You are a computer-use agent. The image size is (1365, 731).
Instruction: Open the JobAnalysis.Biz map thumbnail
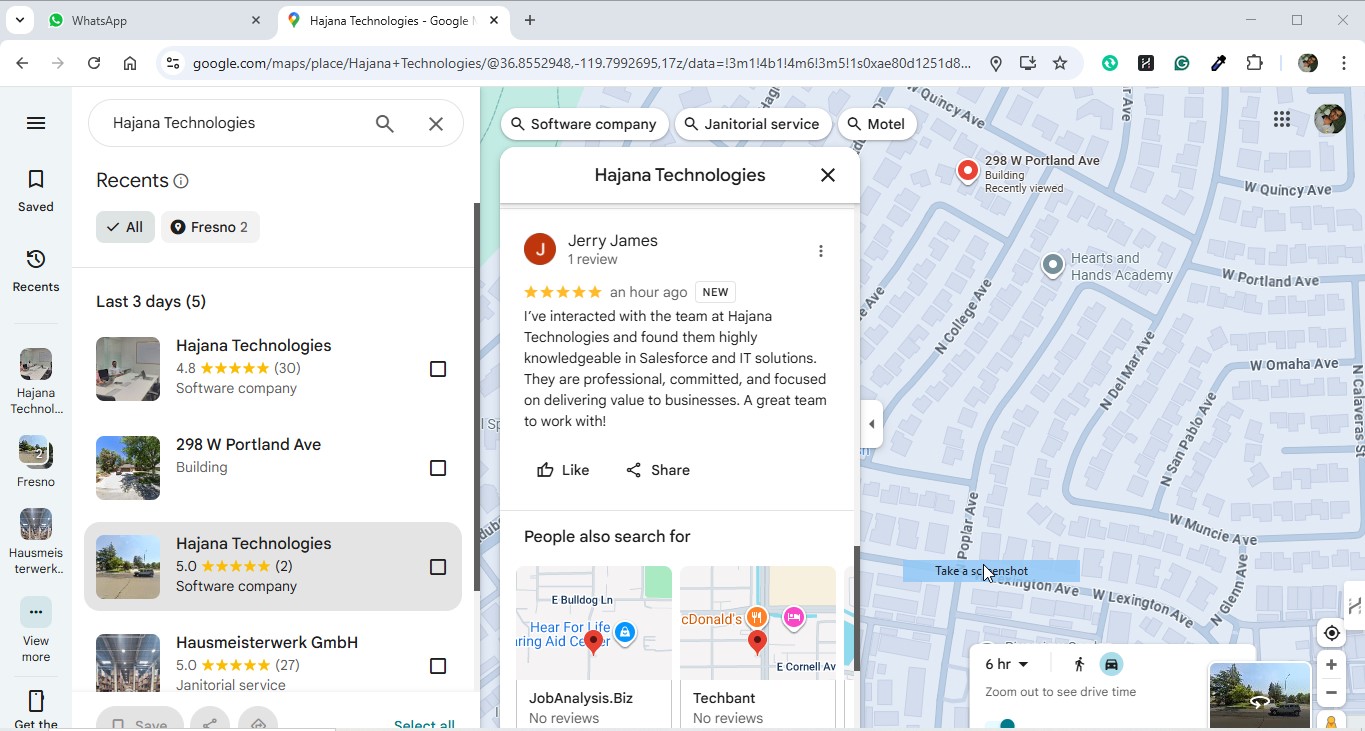coord(594,623)
